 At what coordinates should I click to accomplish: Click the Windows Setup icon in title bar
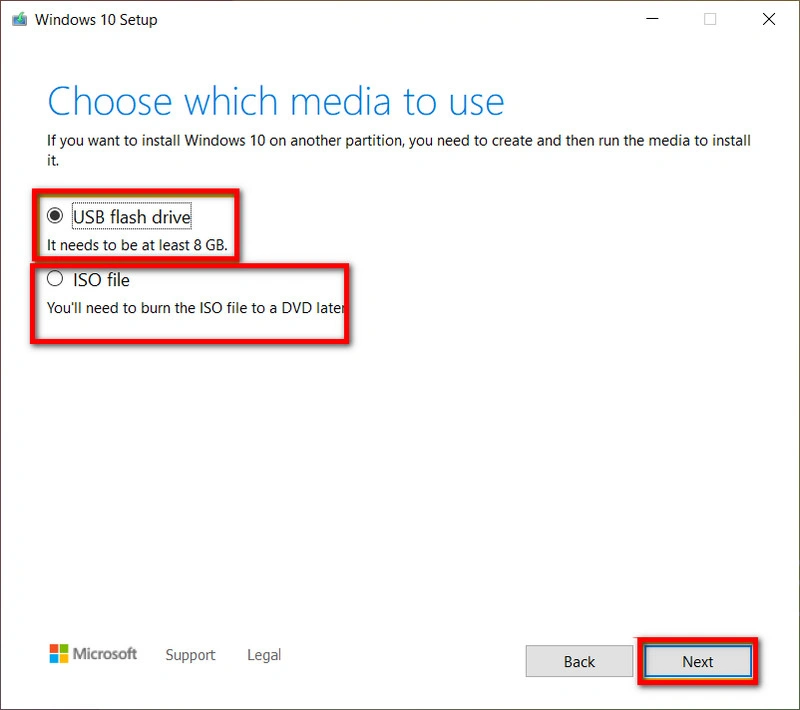pos(18,18)
